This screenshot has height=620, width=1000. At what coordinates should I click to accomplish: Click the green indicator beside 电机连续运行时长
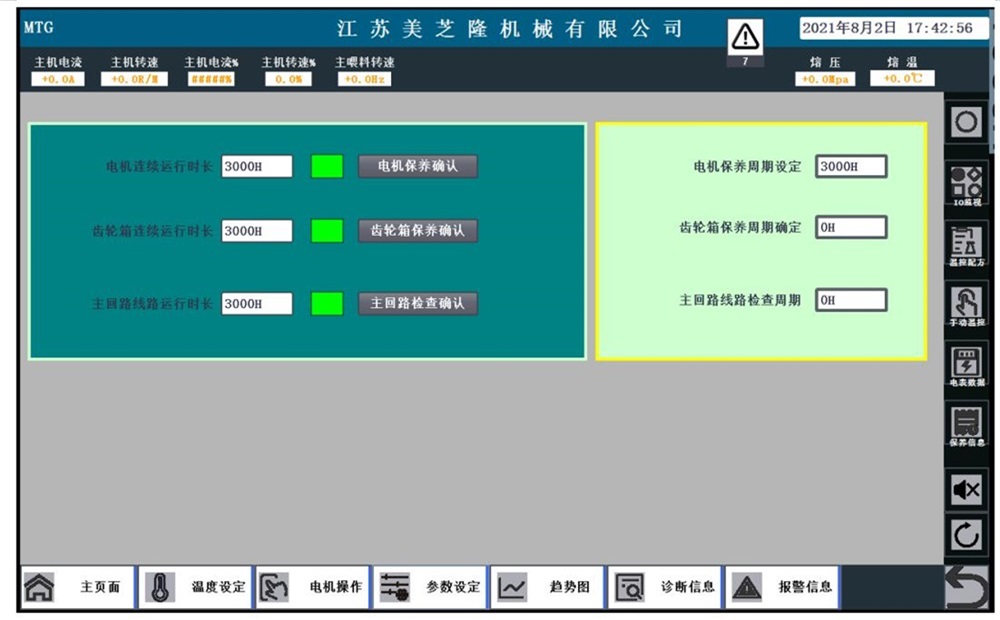[x=326, y=167]
